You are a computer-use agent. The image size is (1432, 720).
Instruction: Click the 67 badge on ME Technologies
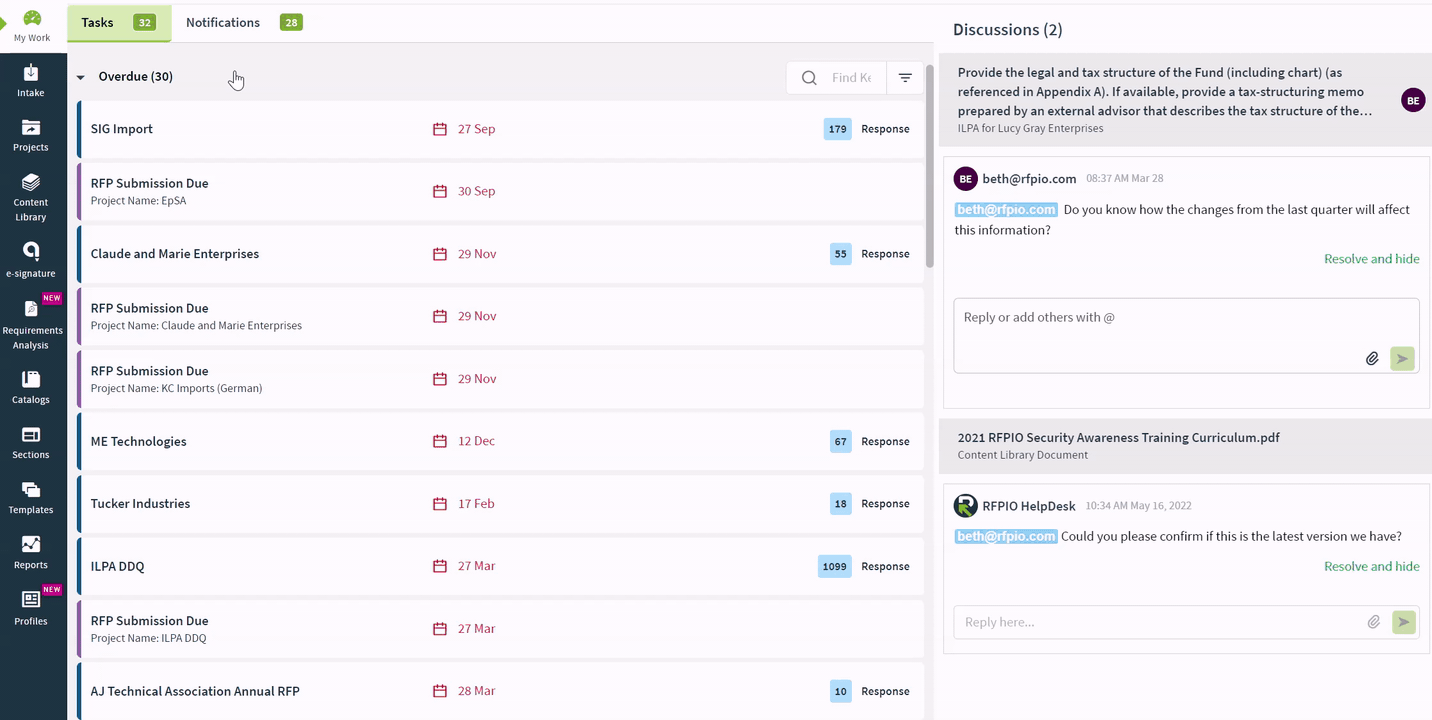coord(841,441)
